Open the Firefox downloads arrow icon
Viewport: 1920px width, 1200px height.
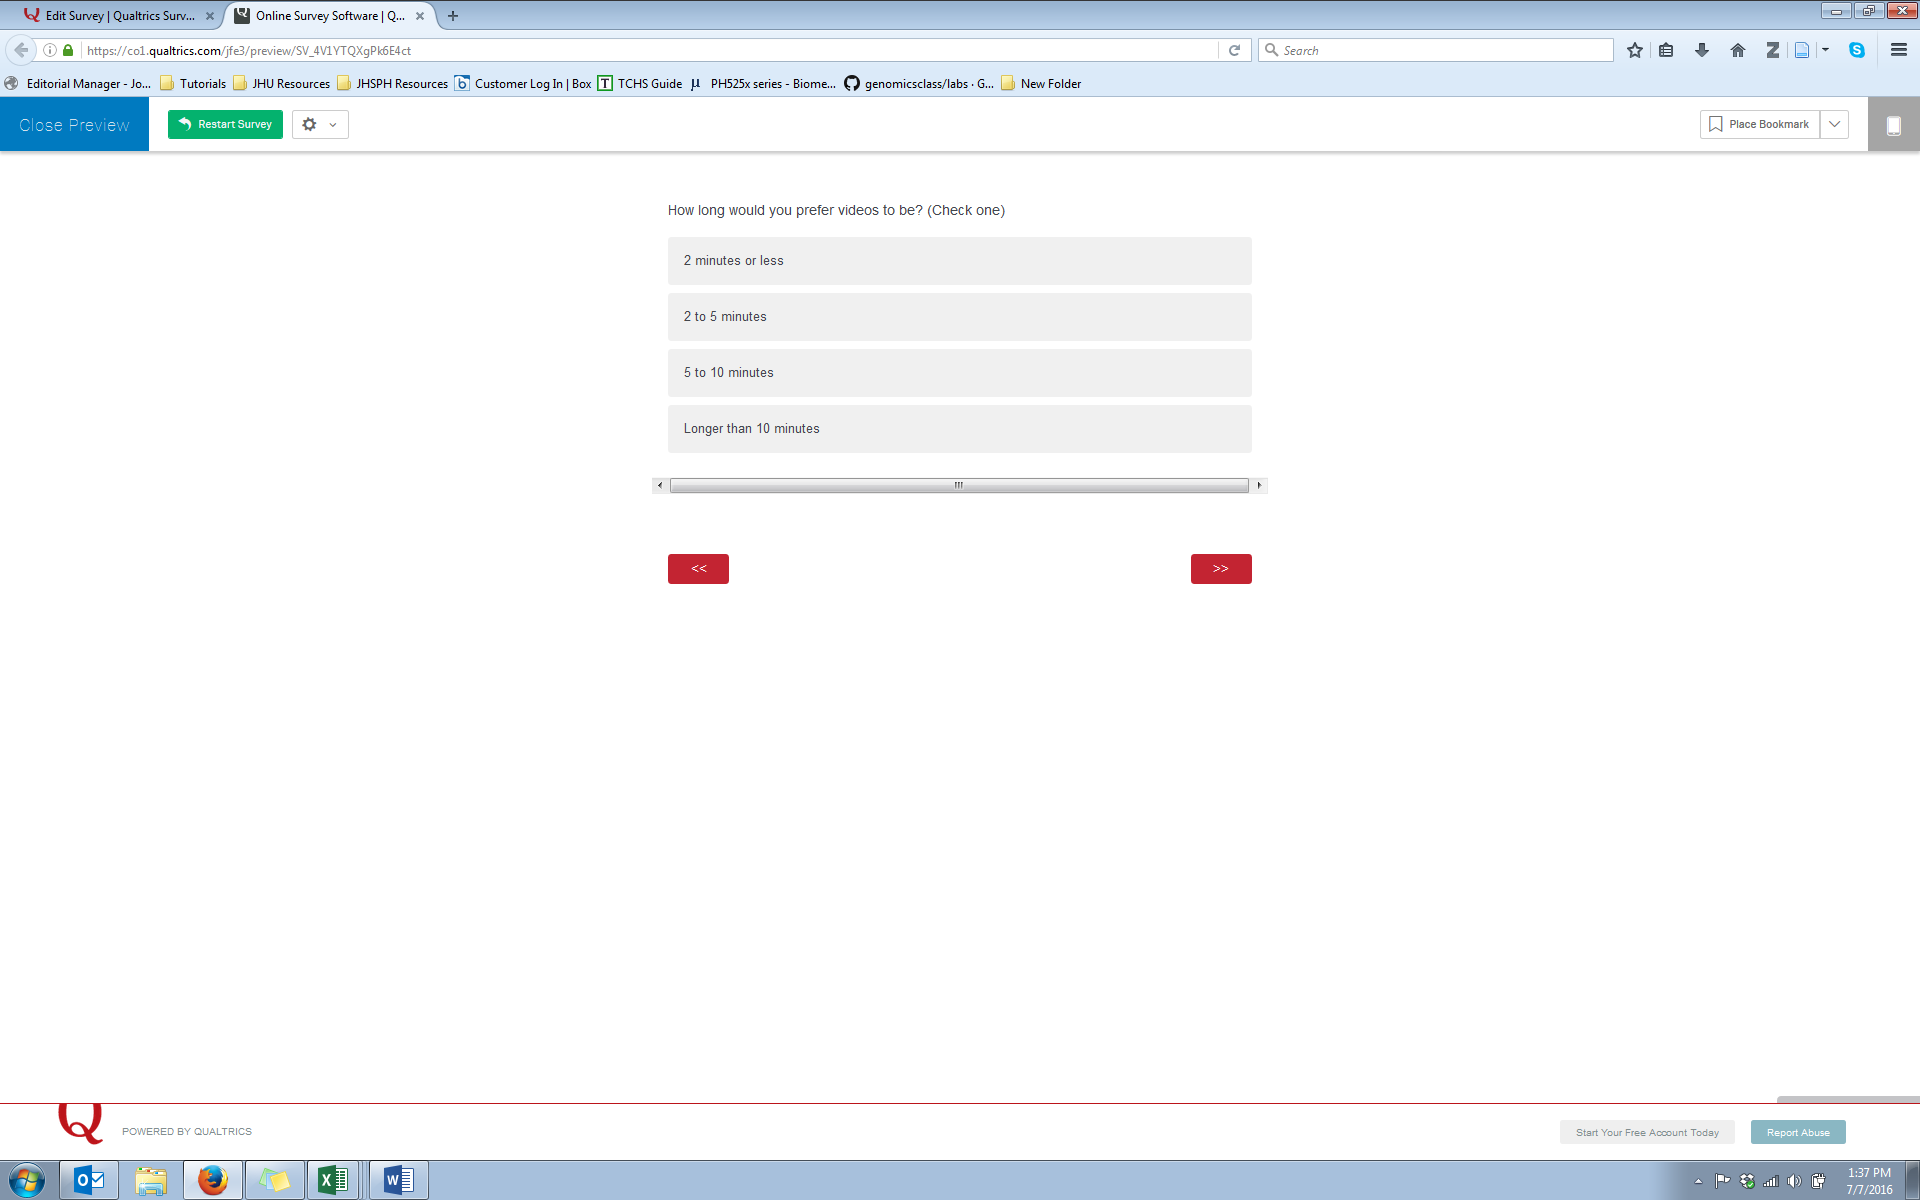(1701, 50)
